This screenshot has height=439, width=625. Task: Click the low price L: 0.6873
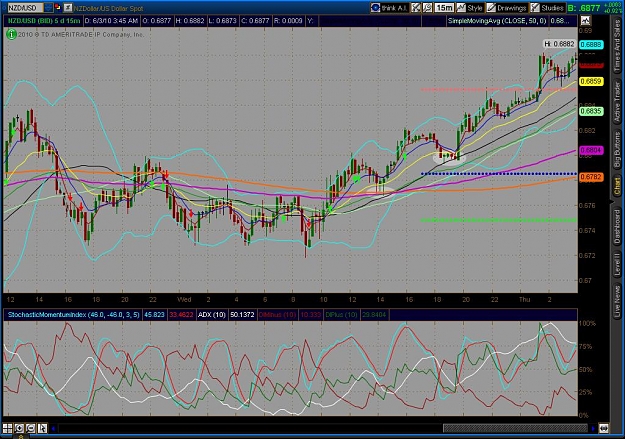(222, 21)
